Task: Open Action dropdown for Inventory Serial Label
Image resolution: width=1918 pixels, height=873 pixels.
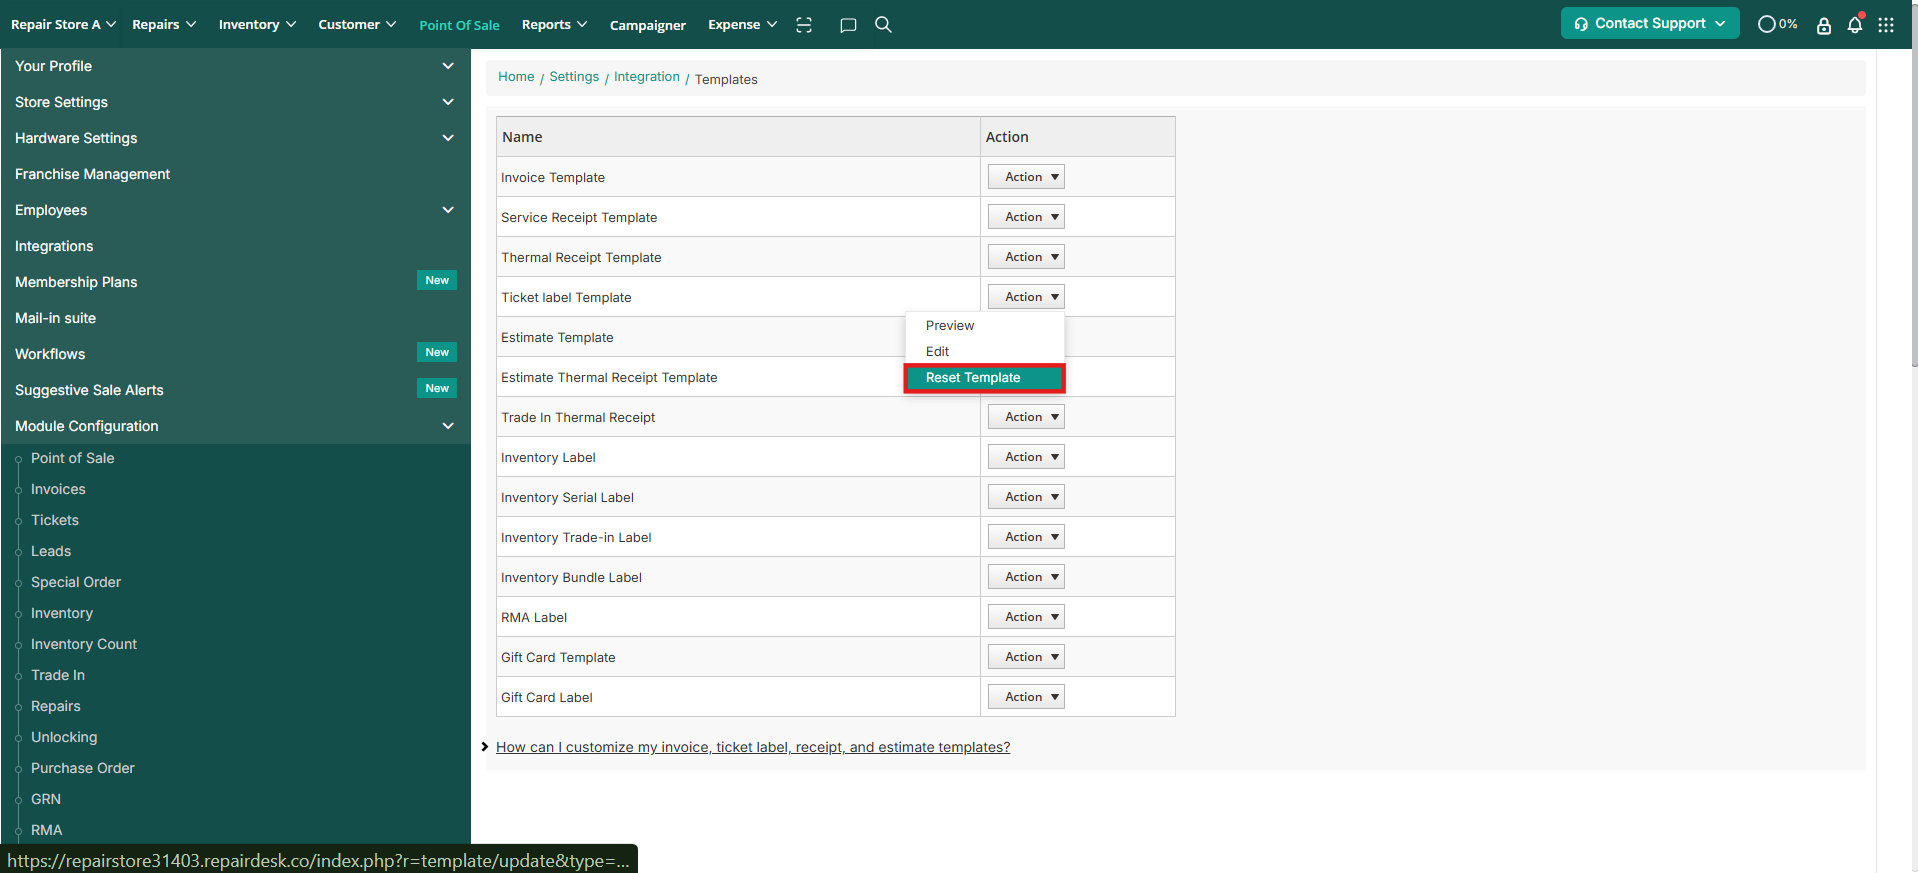Action: [1026, 497]
